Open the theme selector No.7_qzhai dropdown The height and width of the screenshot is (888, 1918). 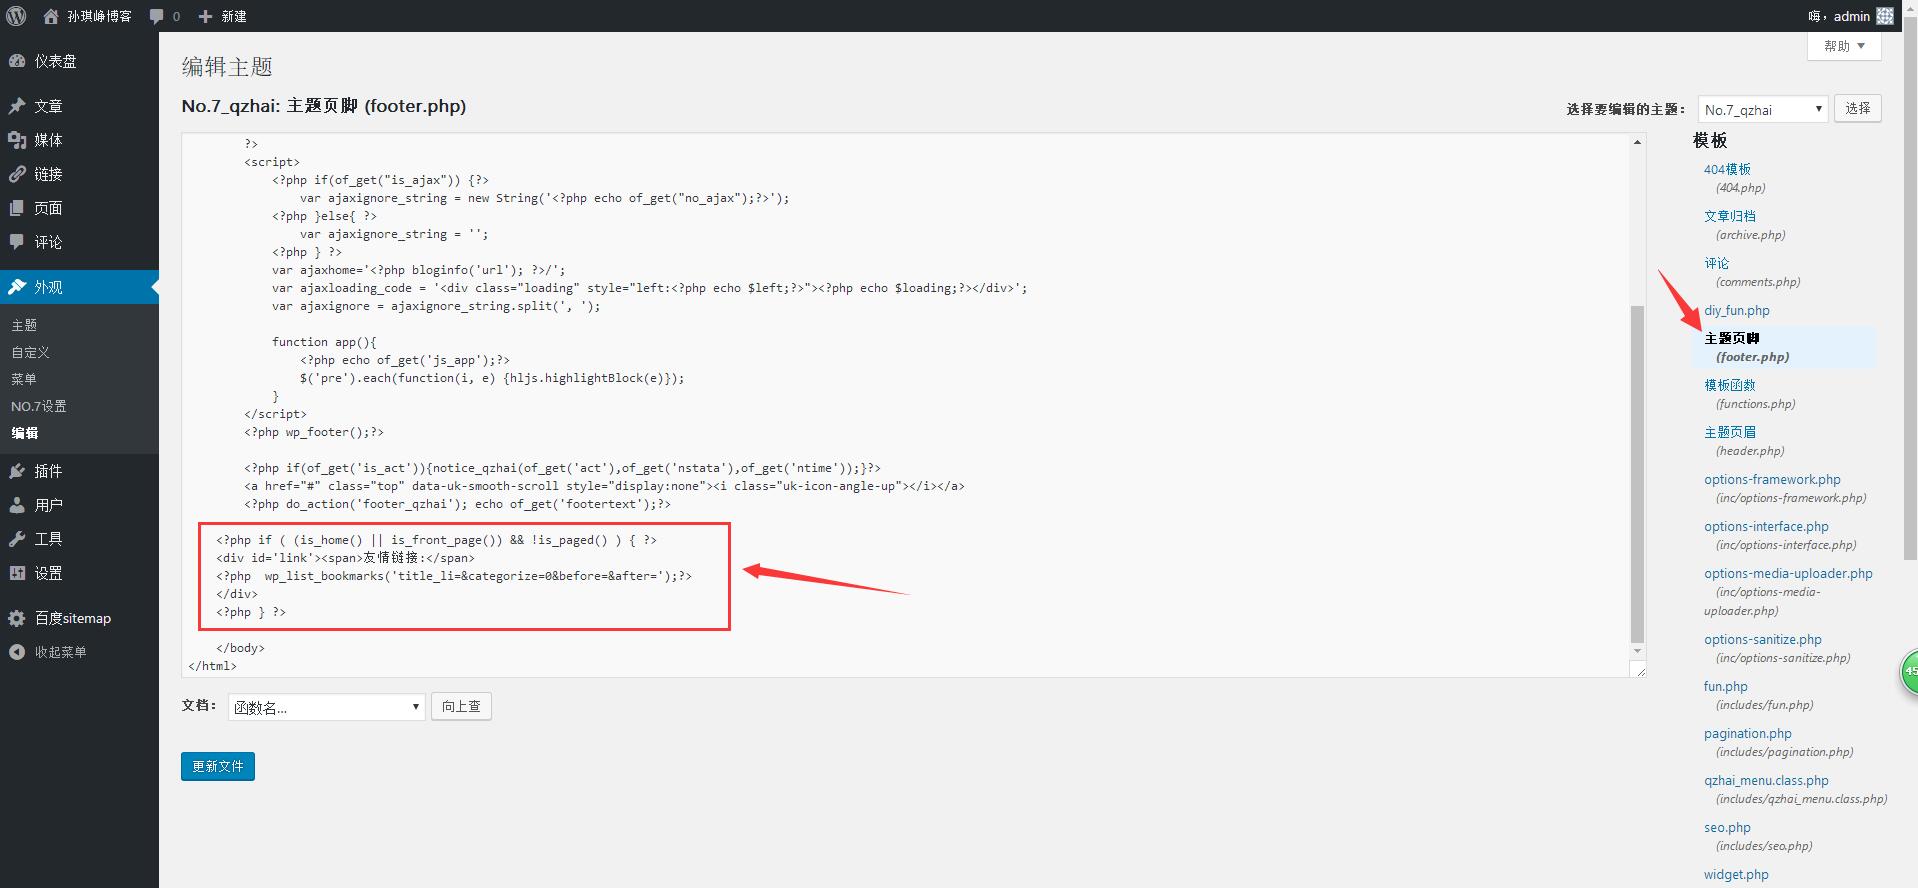1763,109
